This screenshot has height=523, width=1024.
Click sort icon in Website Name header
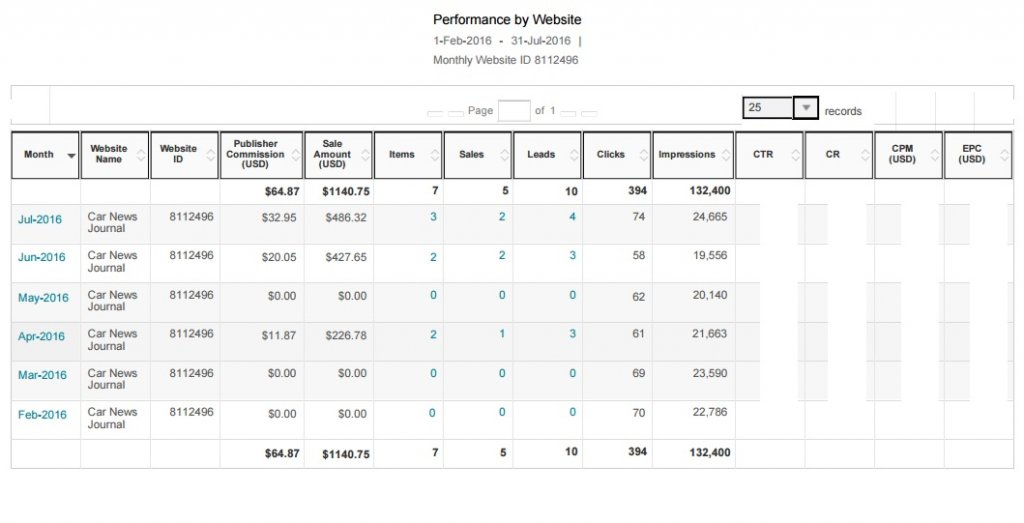click(x=141, y=155)
